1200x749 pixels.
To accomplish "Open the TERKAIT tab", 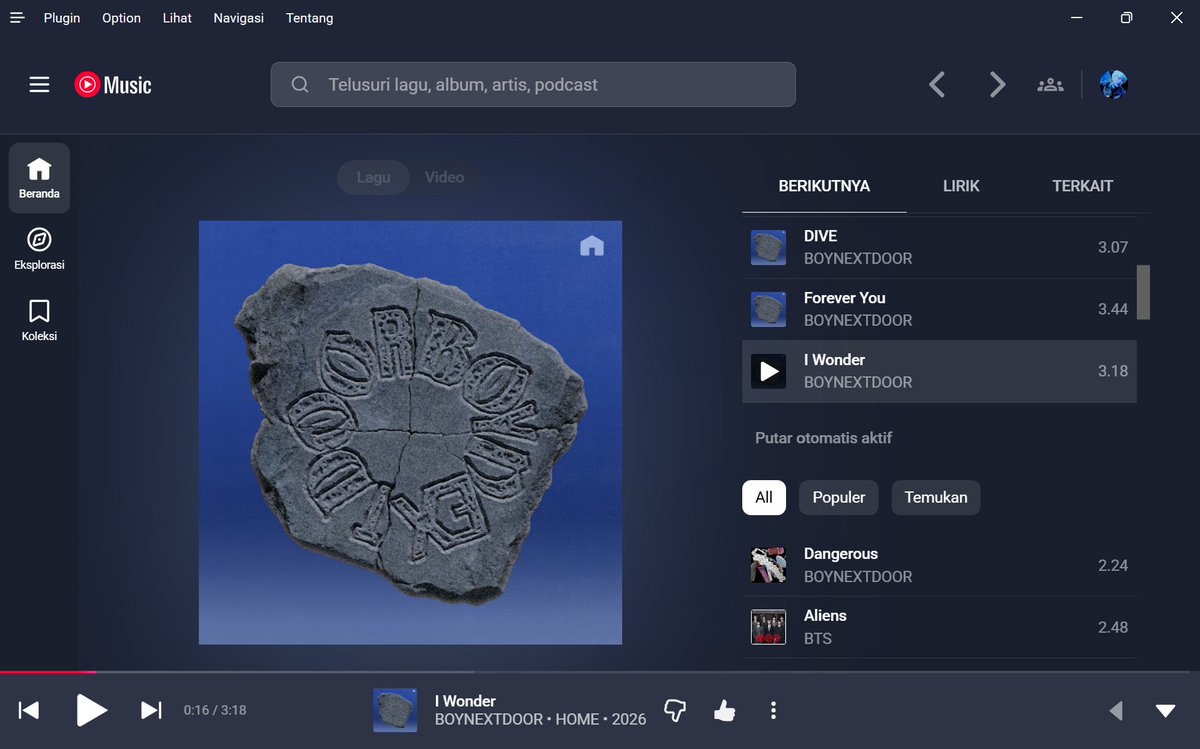I will [x=1082, y=186].
